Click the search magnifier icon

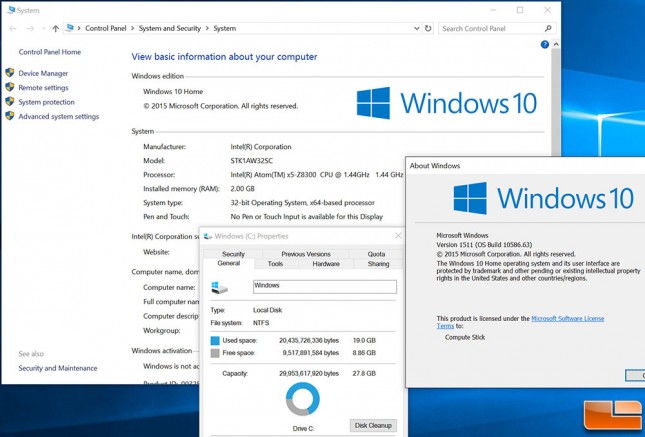(x=548, y=28)
